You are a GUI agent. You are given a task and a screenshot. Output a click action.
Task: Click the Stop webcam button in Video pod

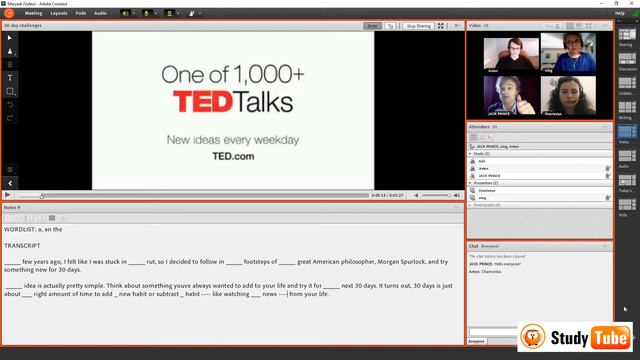(x=552, y=26)
